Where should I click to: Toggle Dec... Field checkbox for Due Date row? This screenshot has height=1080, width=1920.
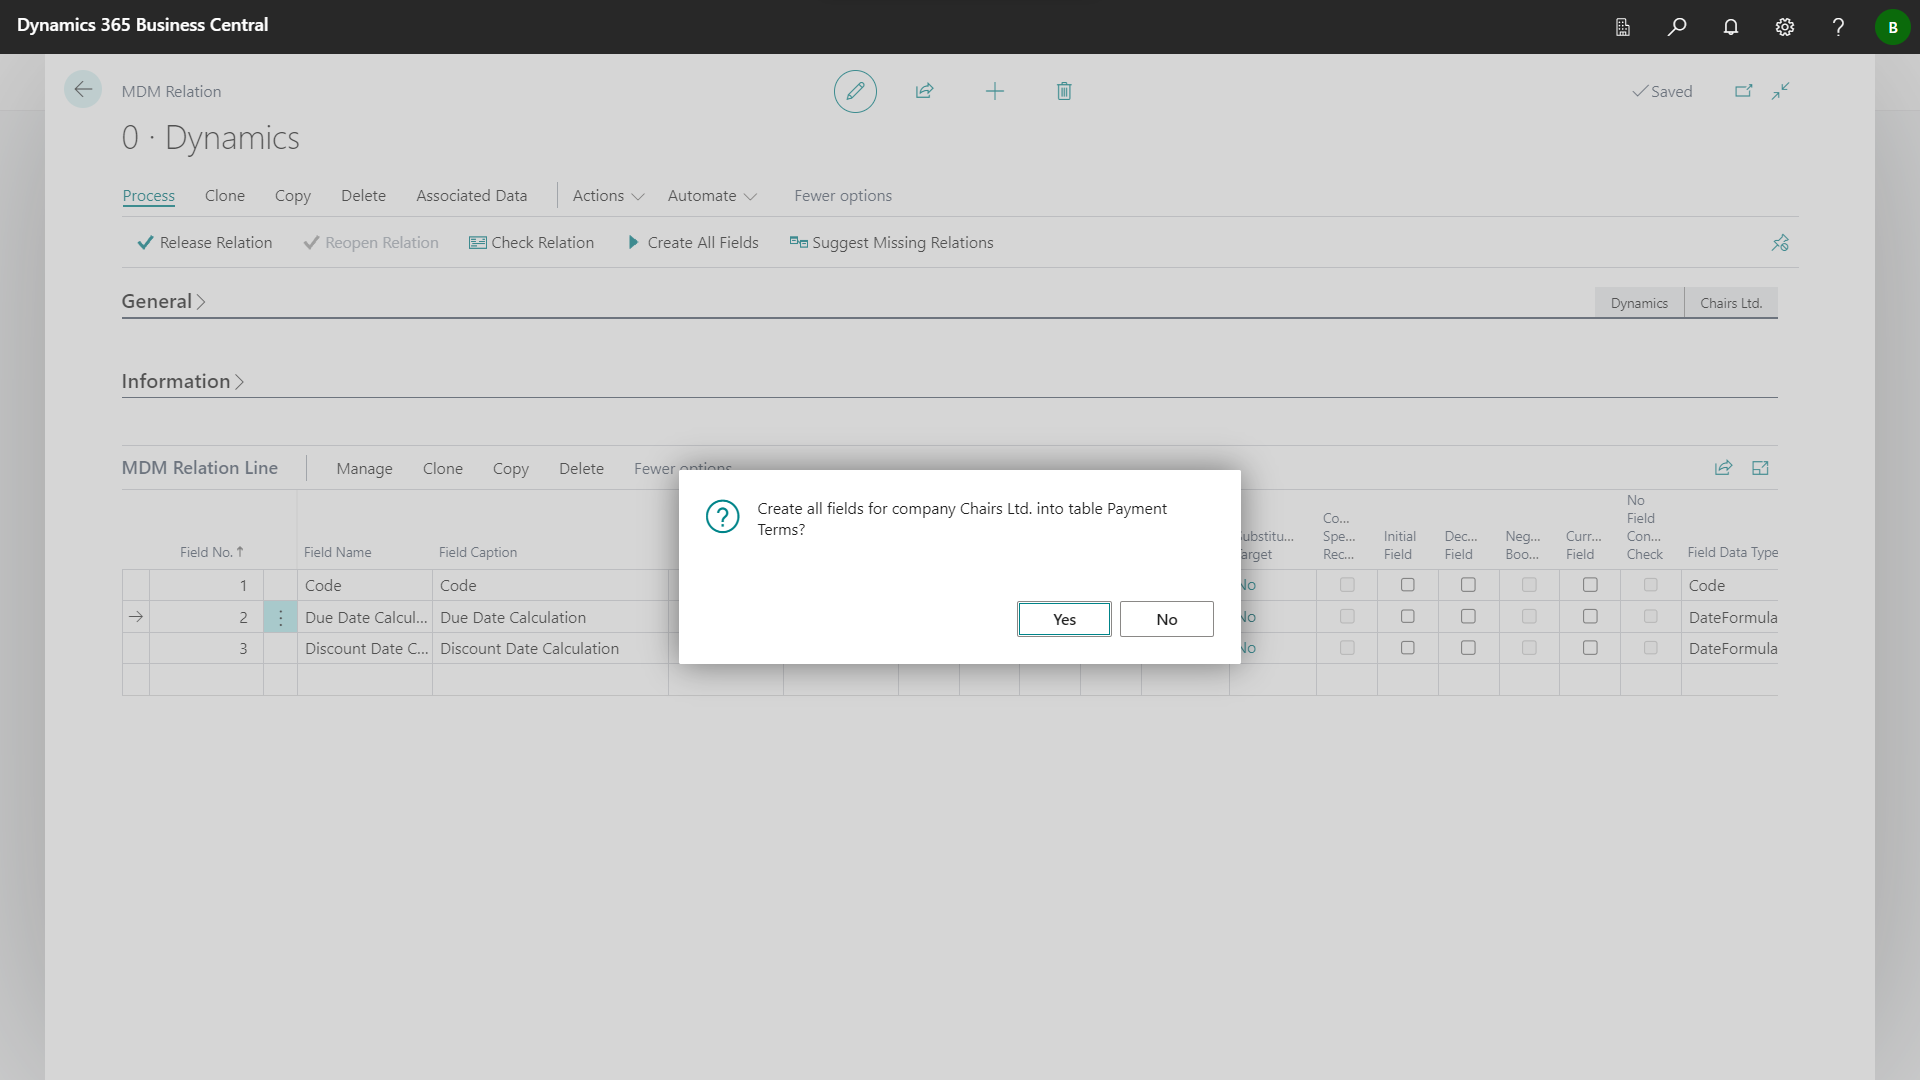click(1469, 617)
